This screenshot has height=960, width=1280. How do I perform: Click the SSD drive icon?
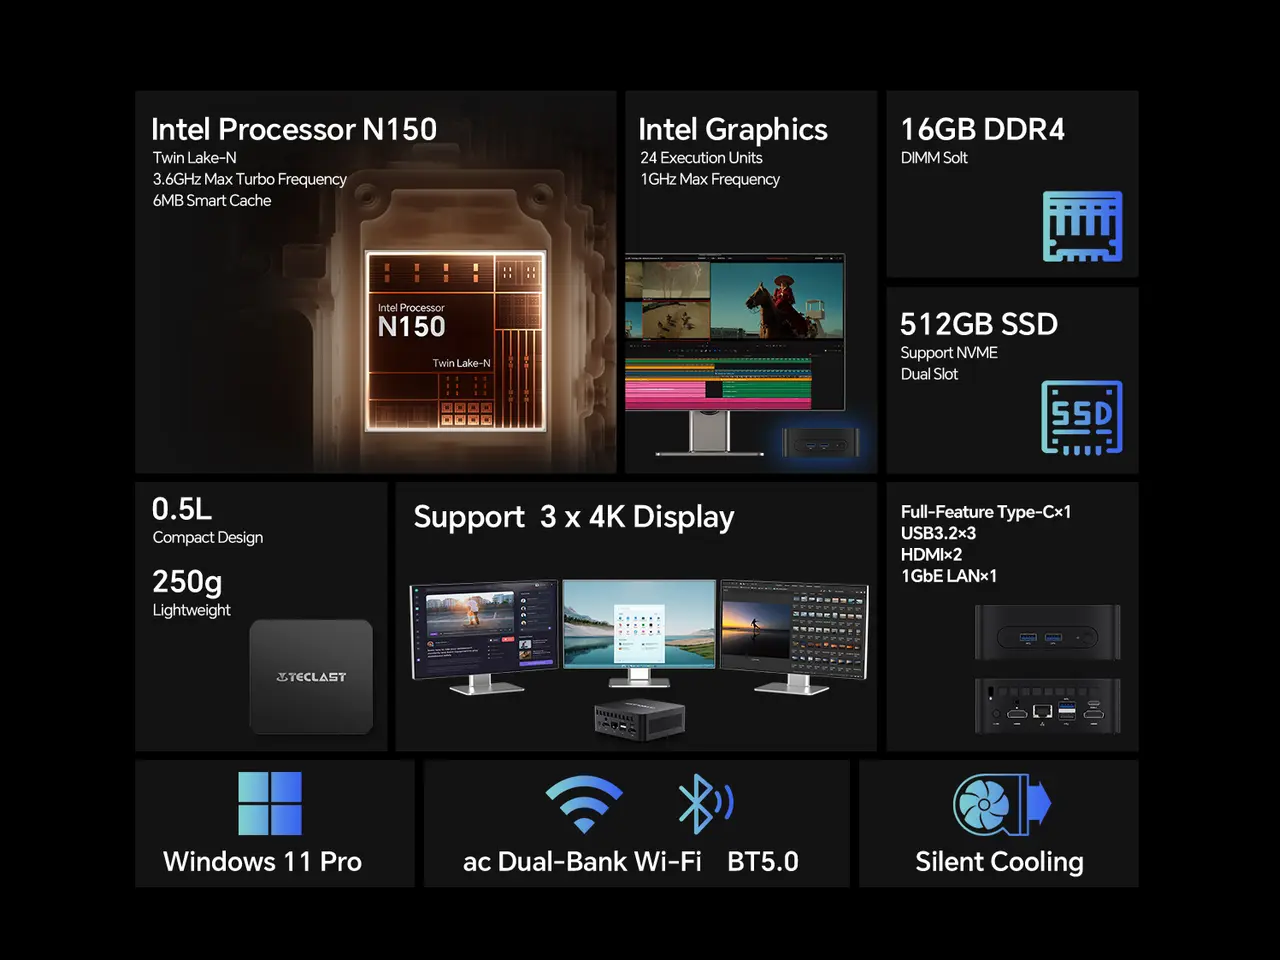click(1082, 418)
